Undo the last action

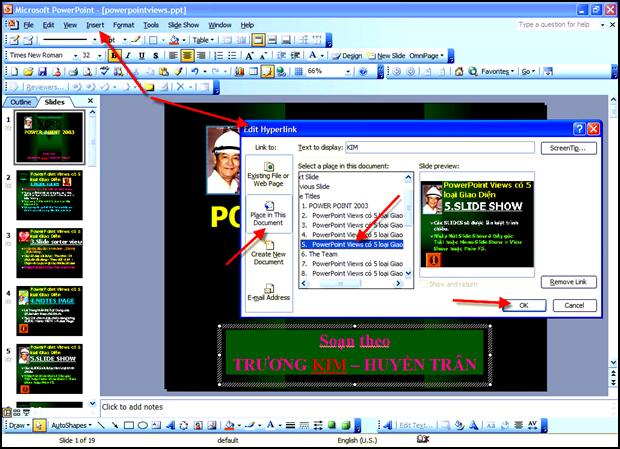[195, 72]
